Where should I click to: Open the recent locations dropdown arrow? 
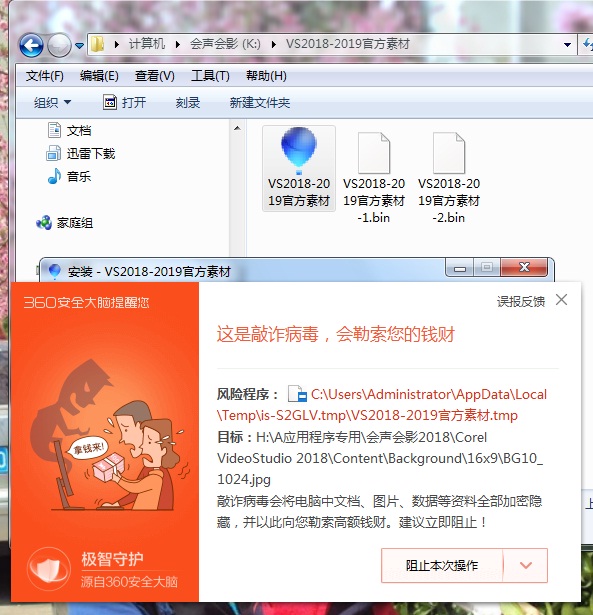[80, 46]
